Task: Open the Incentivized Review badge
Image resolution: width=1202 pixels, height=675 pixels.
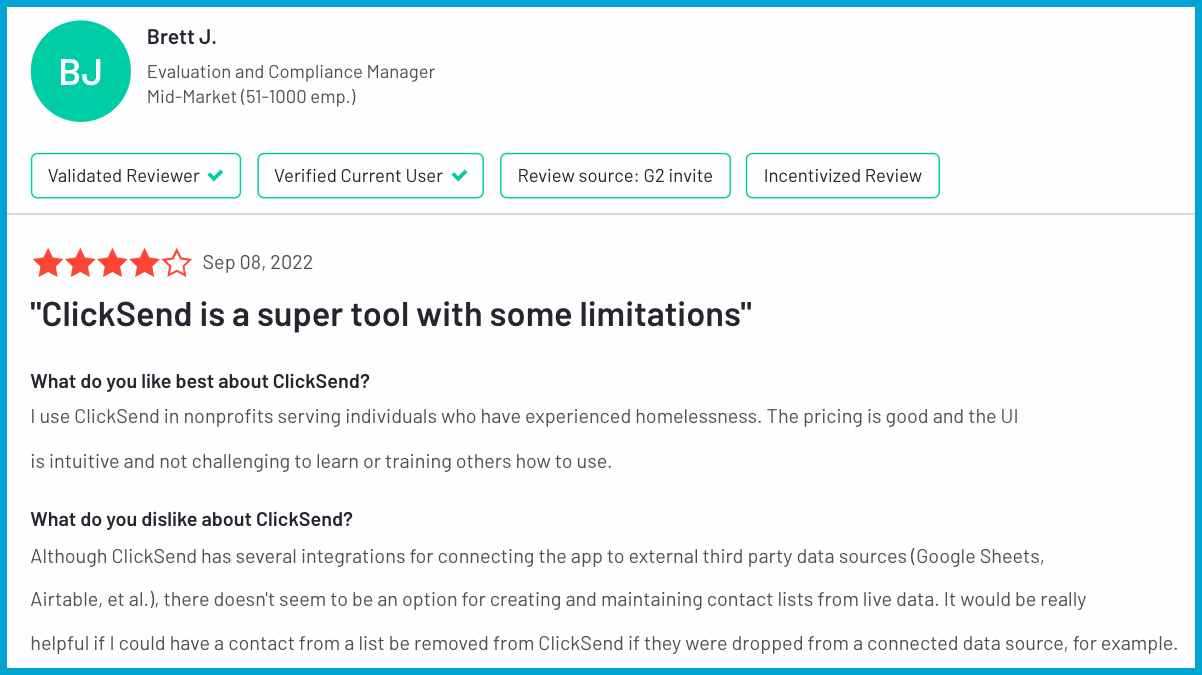Action: (x=843, y=176)
